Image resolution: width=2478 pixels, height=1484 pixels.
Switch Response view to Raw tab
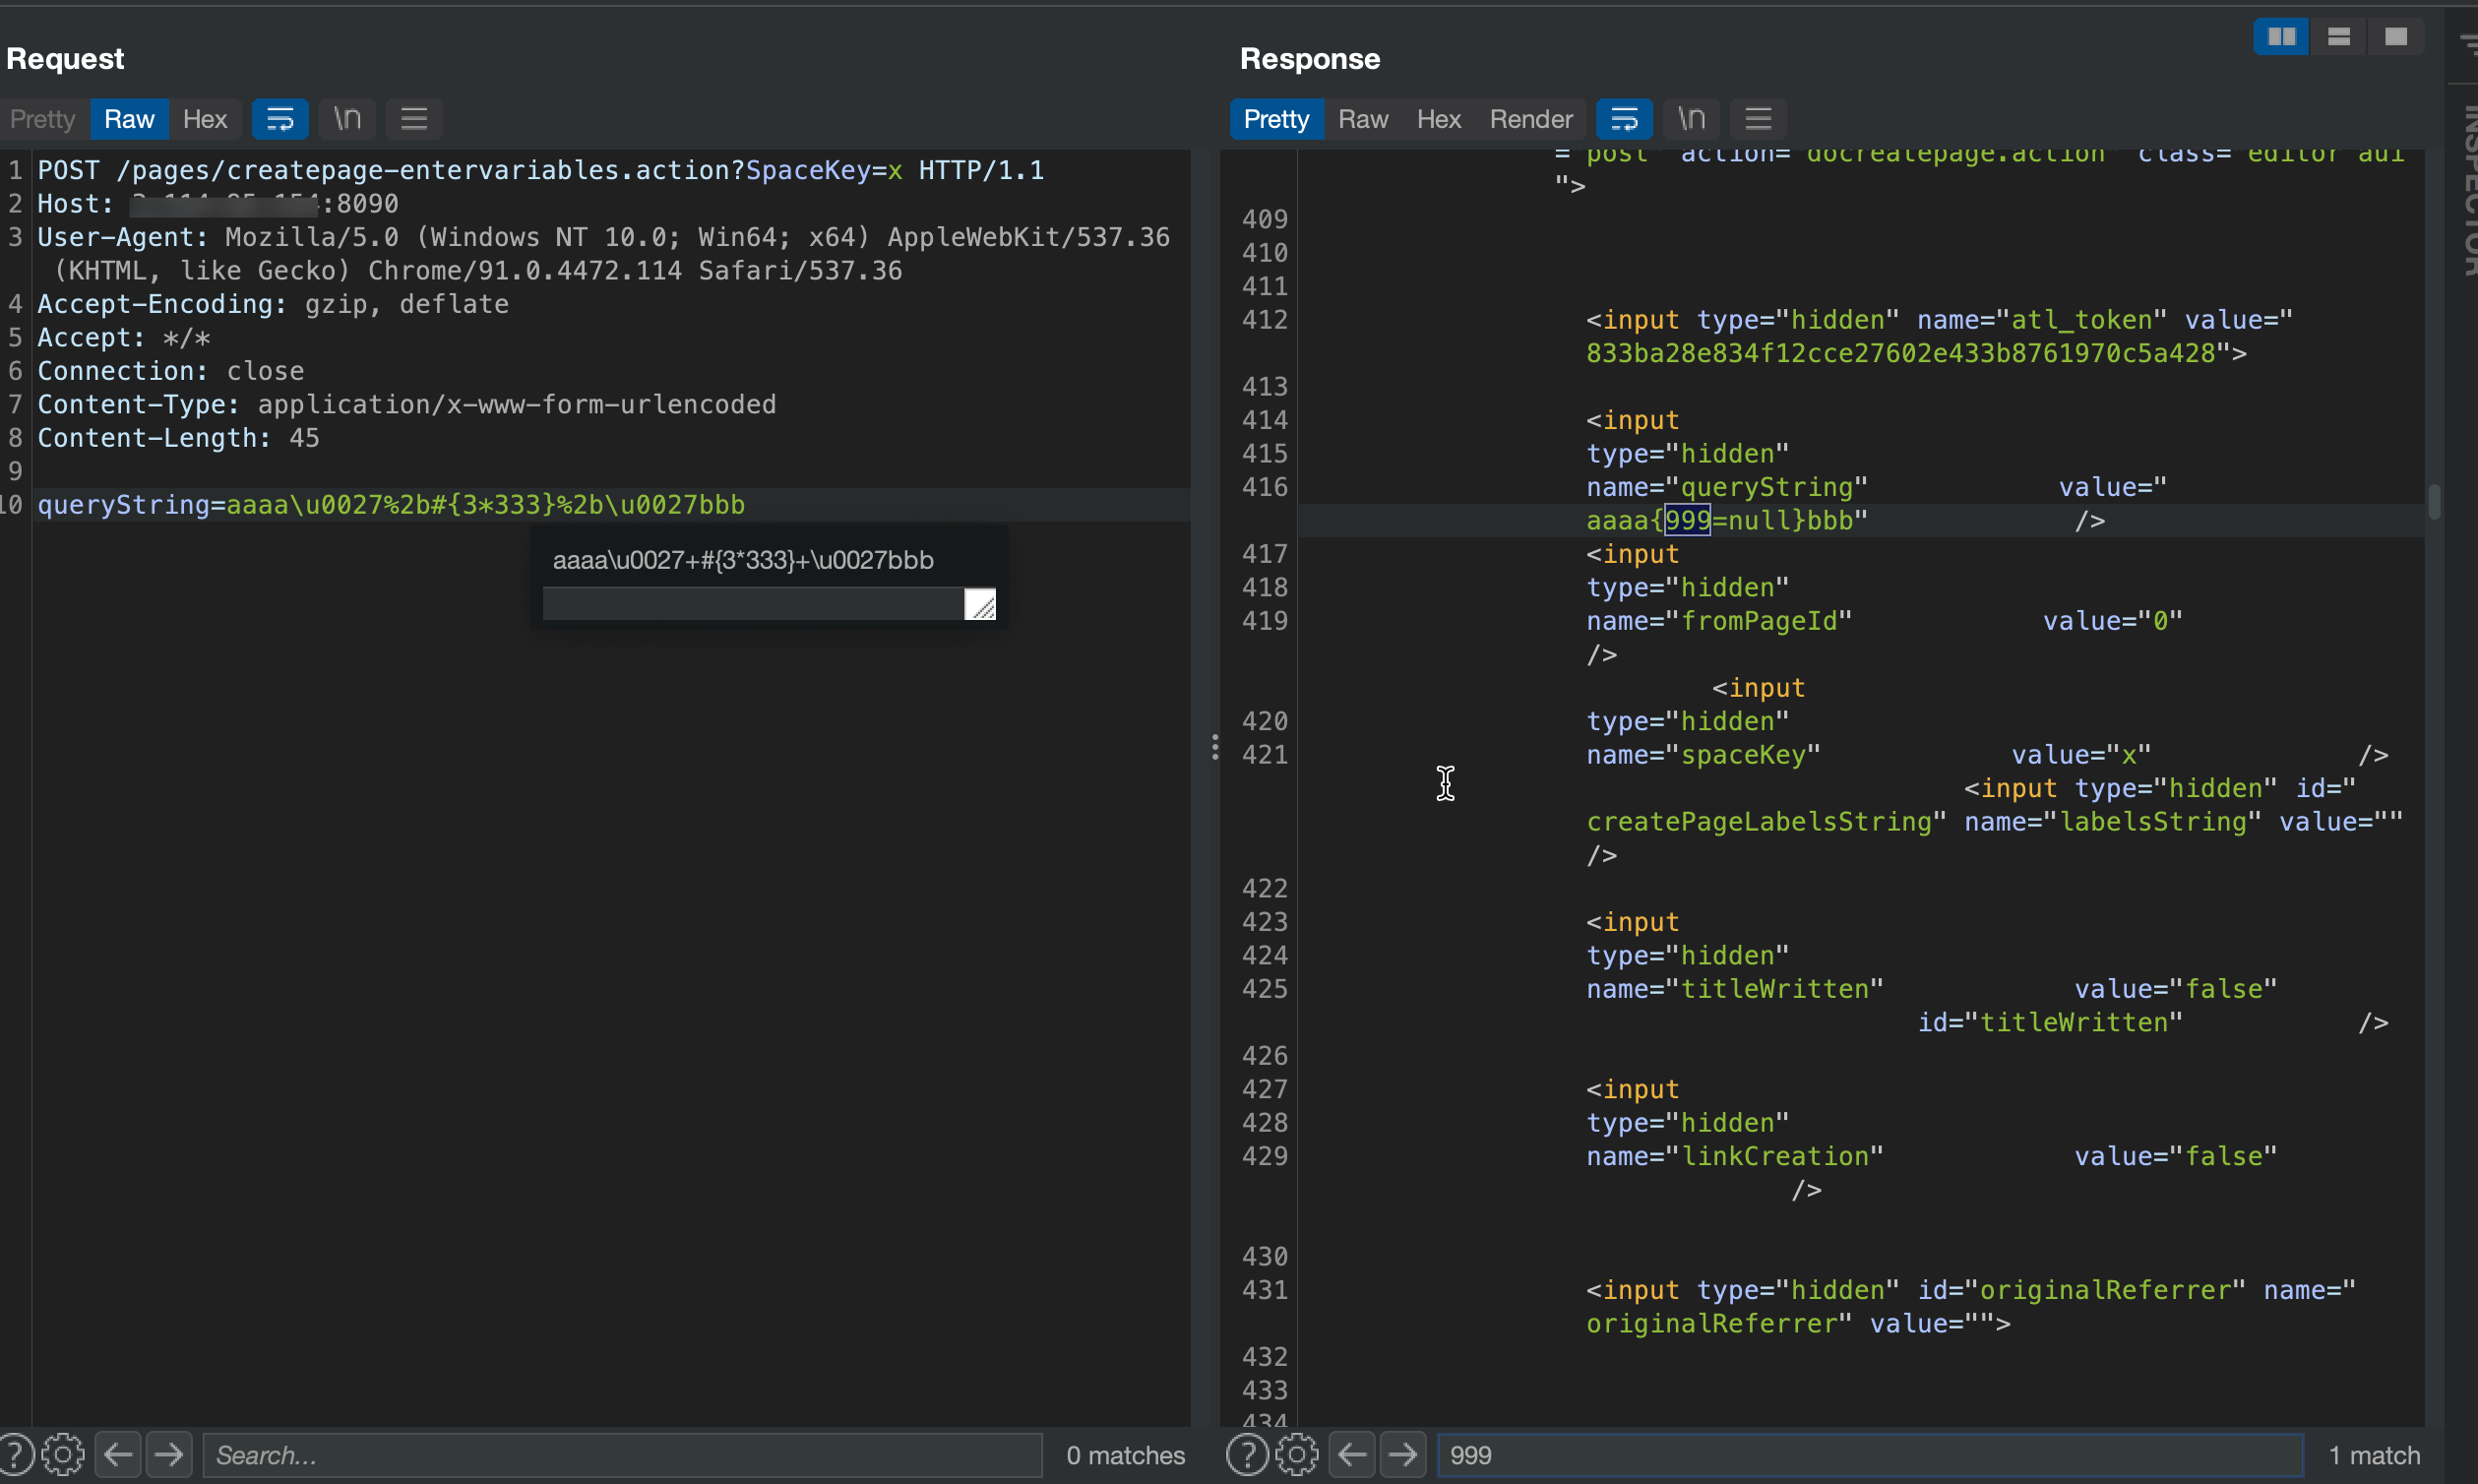click(x=1362, y=119)
